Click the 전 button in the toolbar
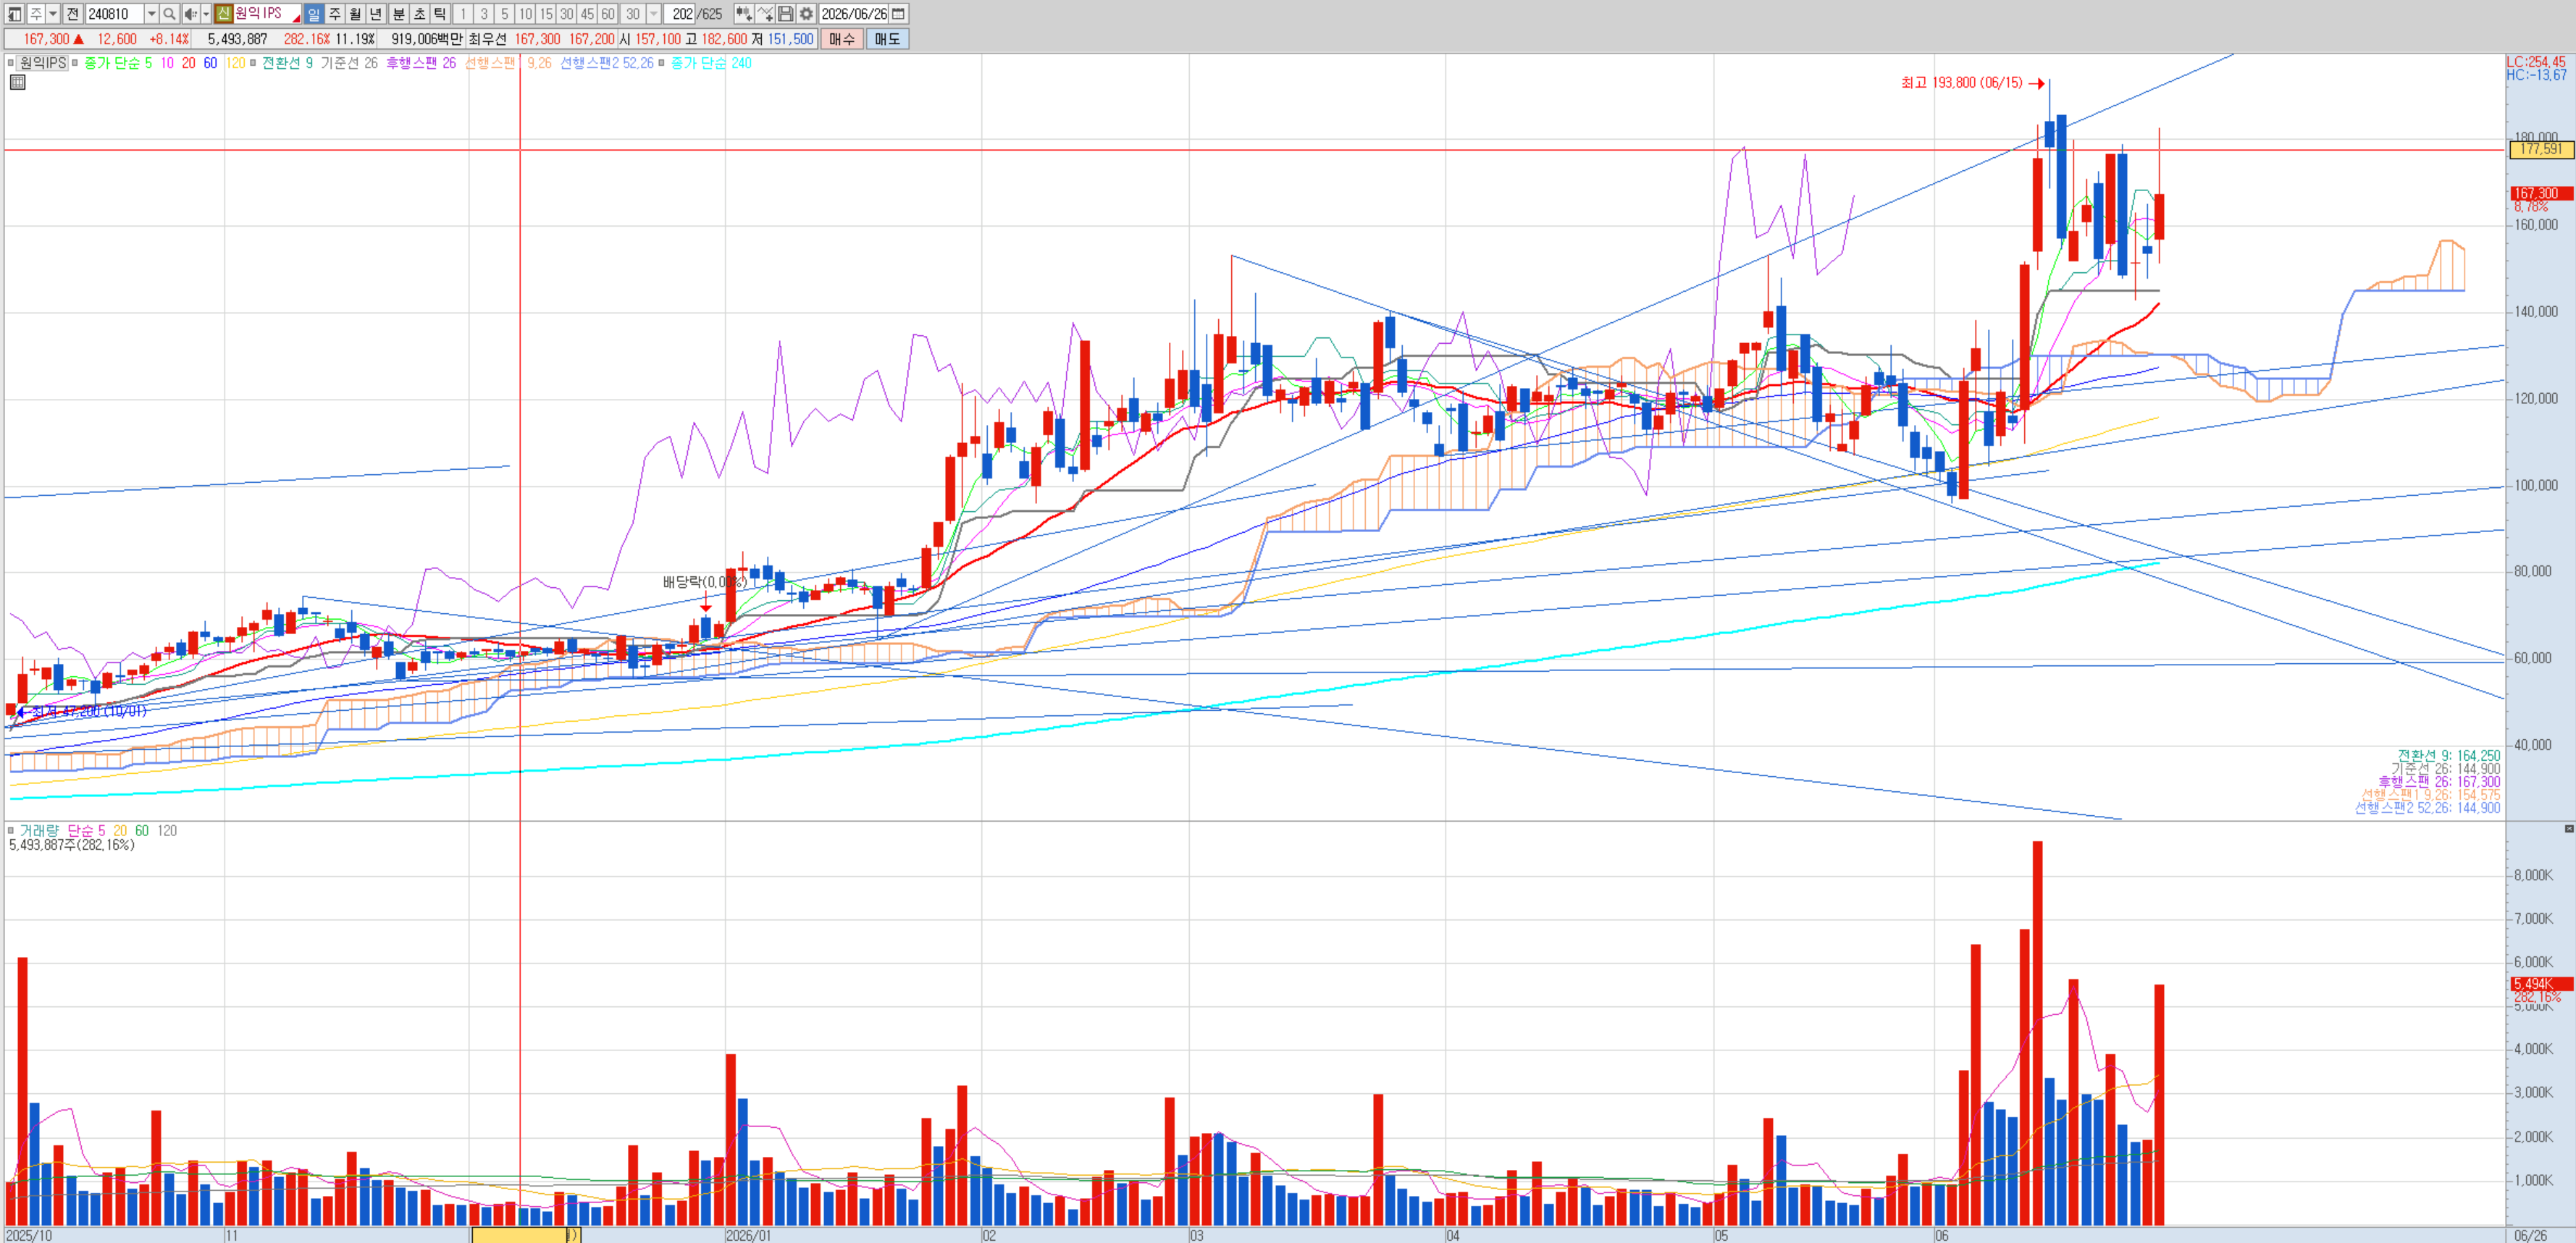 point(73,14)
